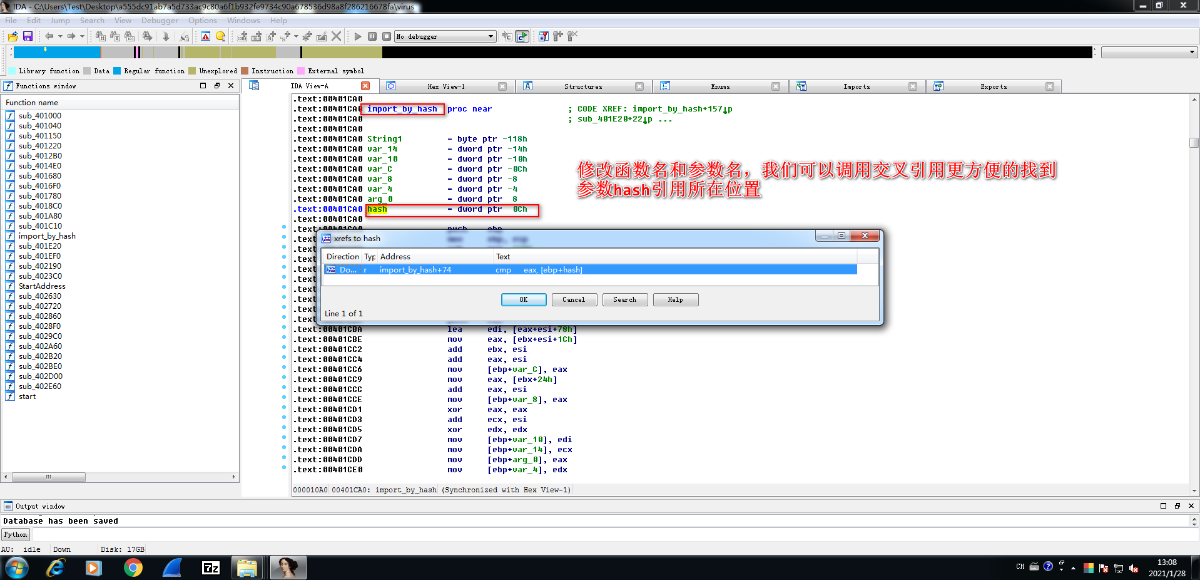Open Google Chrome from the taskbar
1200x580 pixels.
coord(133,567)
